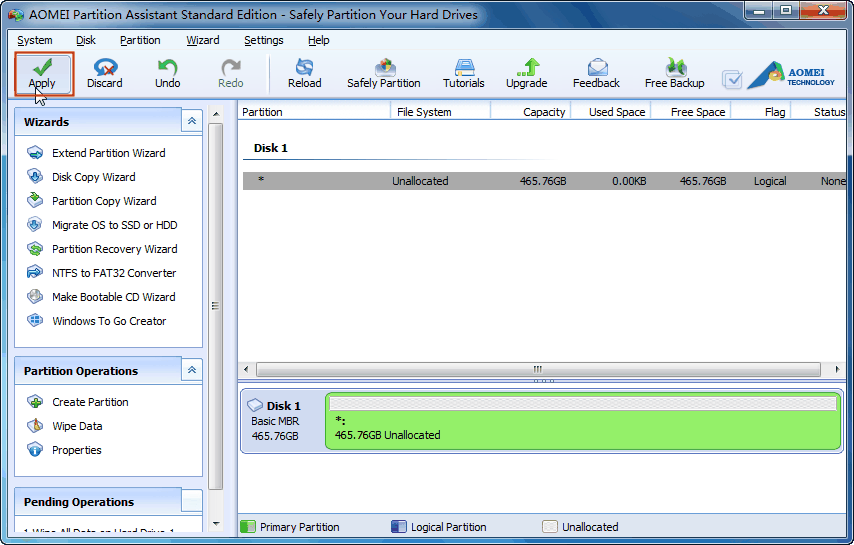Click Disk 1 drive icon in disk map
Image resolution: width=854 pixels, height=545 pixels.
254,405
